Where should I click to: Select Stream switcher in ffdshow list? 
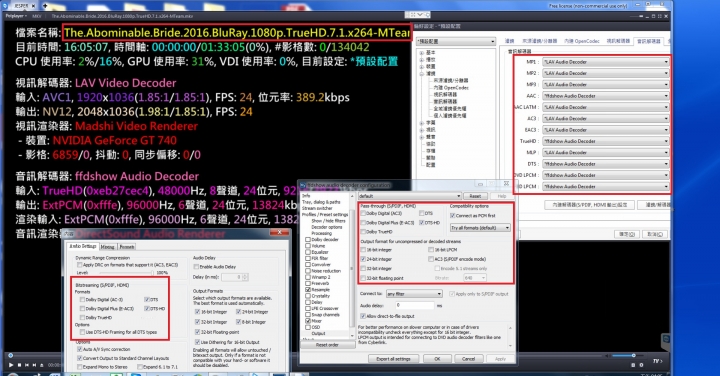point(317,208)
